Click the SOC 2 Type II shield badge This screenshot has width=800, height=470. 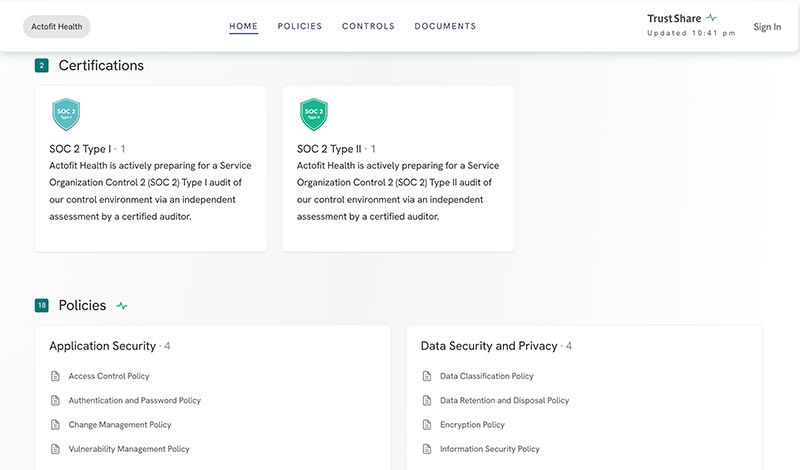pos(314,114)
